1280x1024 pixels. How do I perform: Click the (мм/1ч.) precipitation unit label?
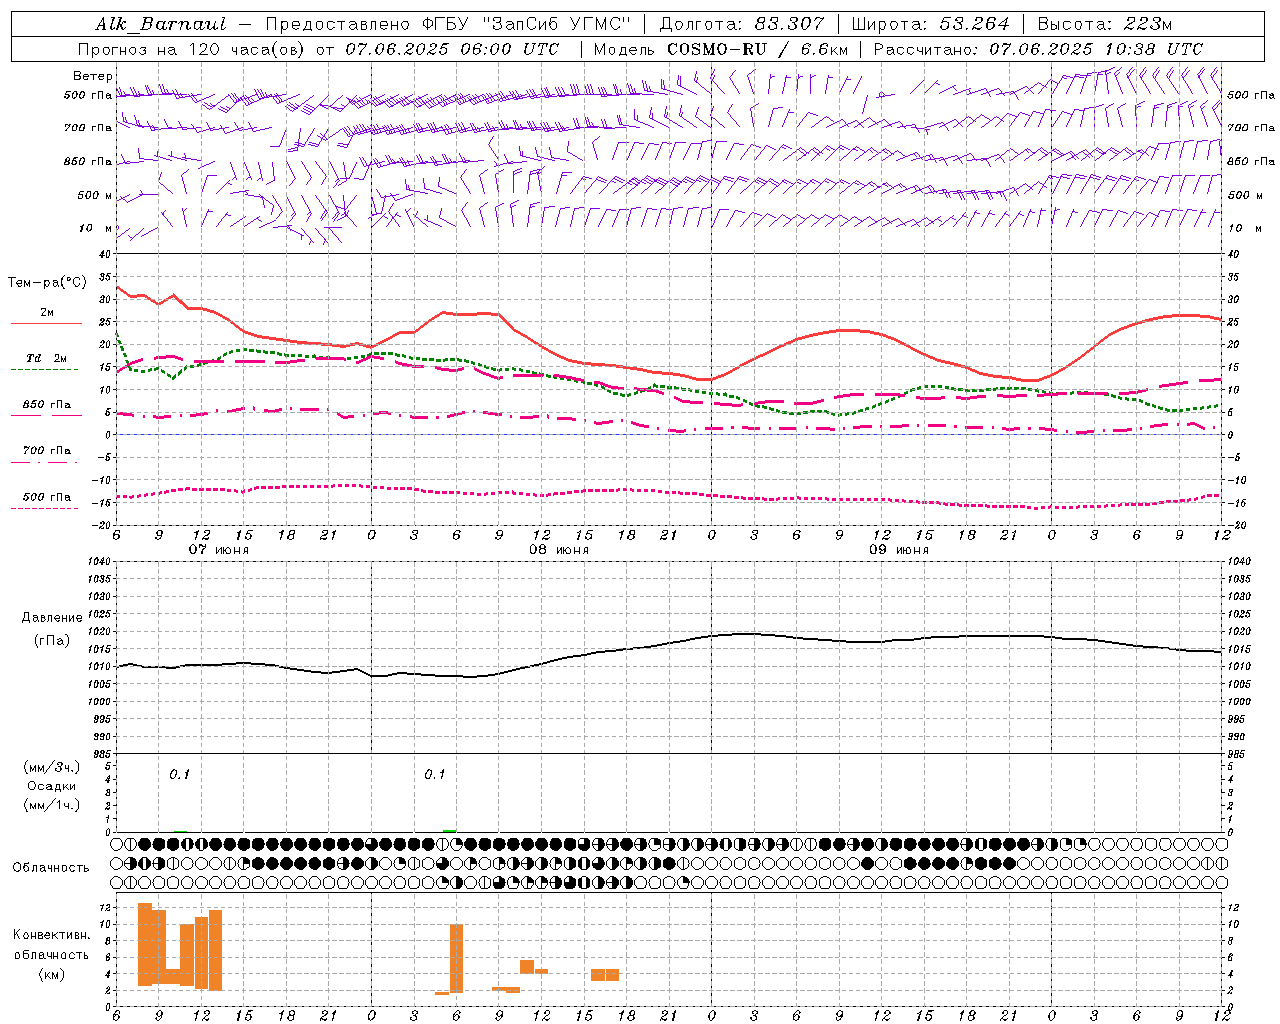52,805
